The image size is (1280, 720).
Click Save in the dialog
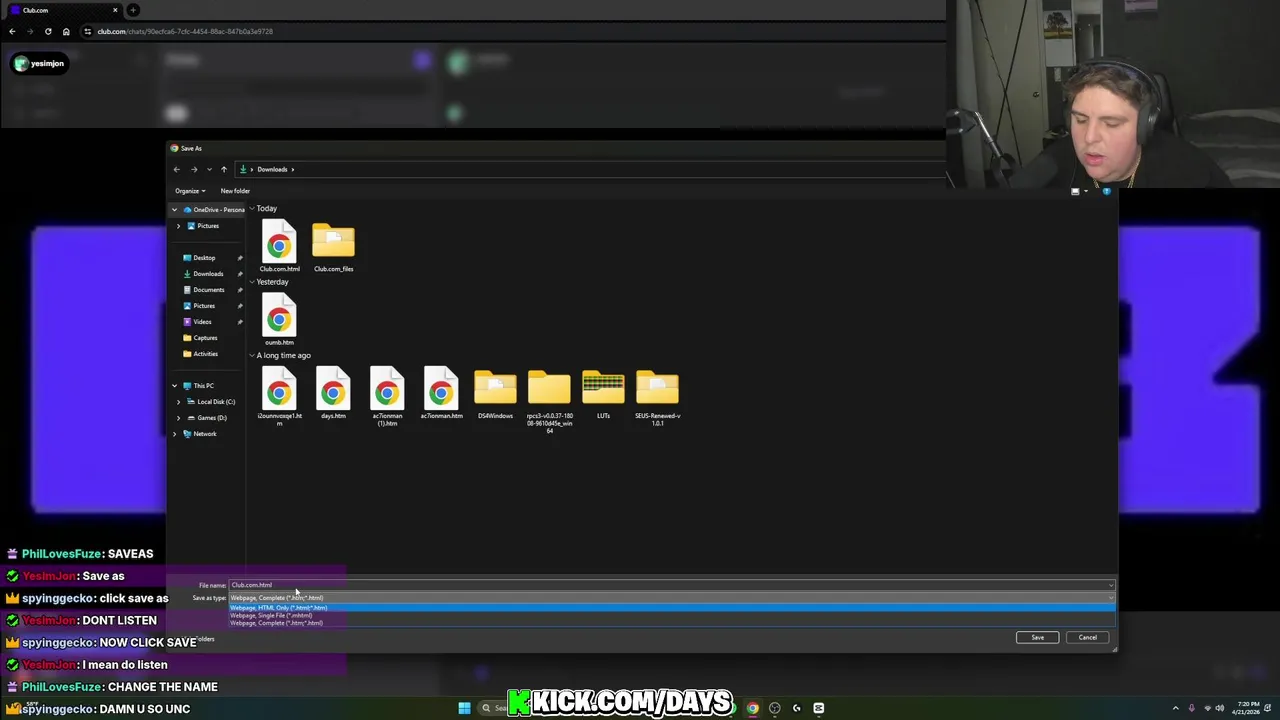[x=1037, y=638]
